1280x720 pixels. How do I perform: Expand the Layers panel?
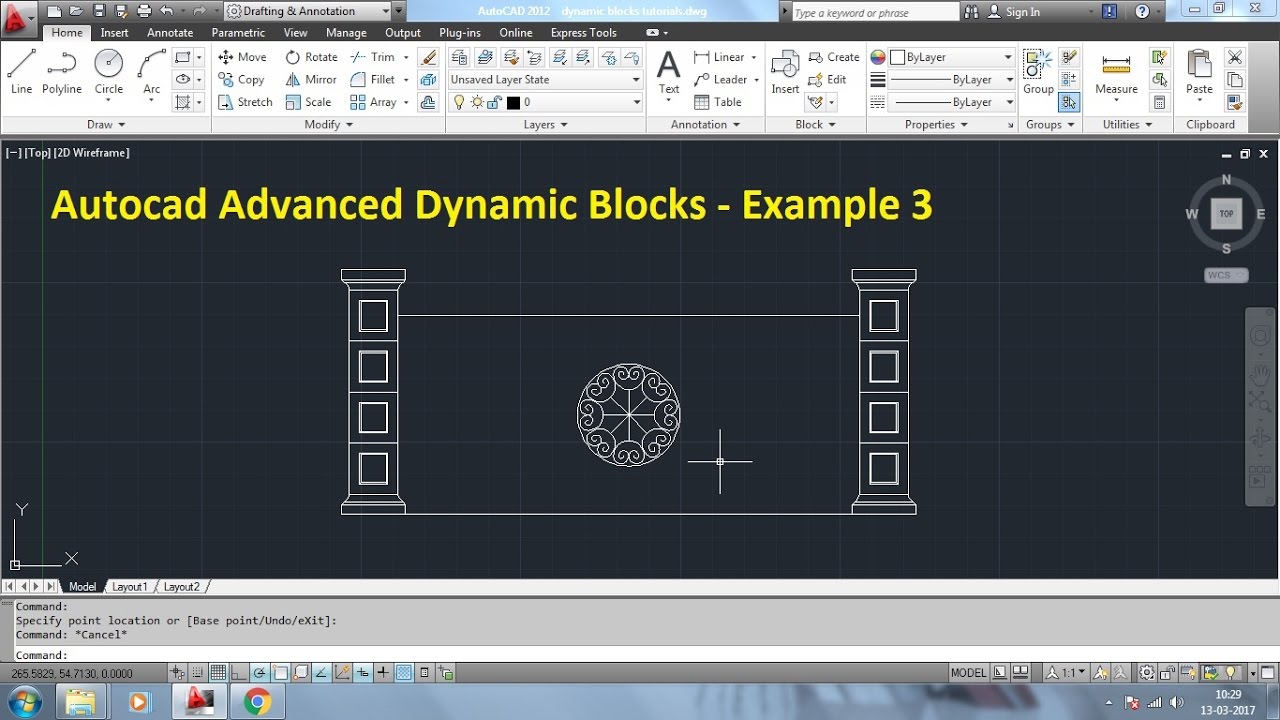(x=546, y=125)
